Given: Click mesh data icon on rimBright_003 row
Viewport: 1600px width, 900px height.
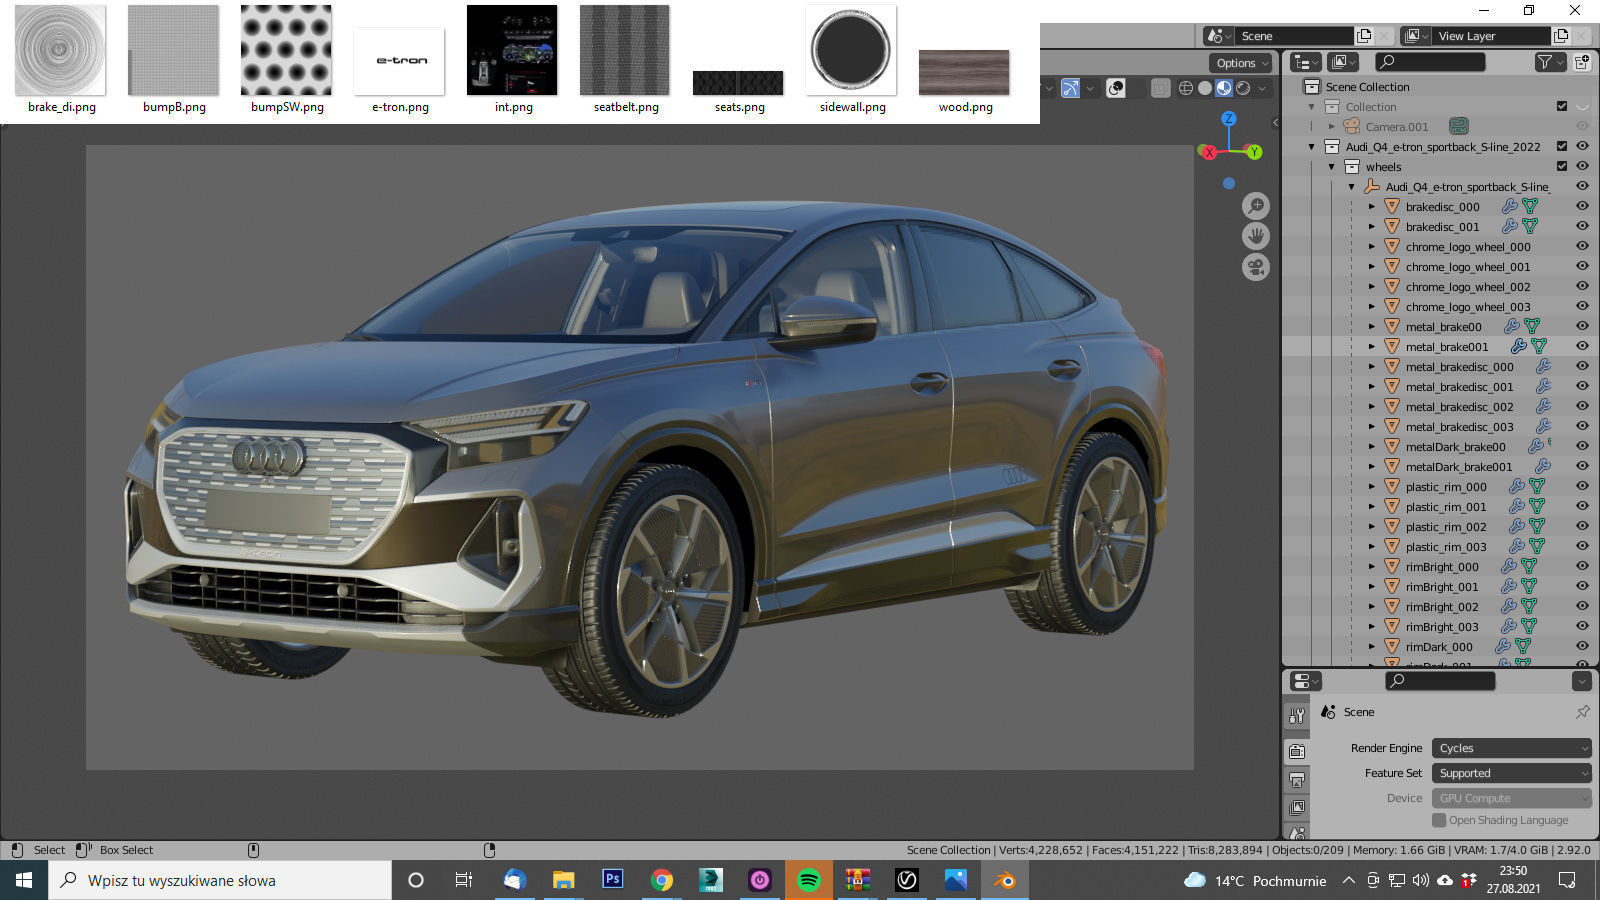Looking at the screenshot, I should pos(1529,626).
